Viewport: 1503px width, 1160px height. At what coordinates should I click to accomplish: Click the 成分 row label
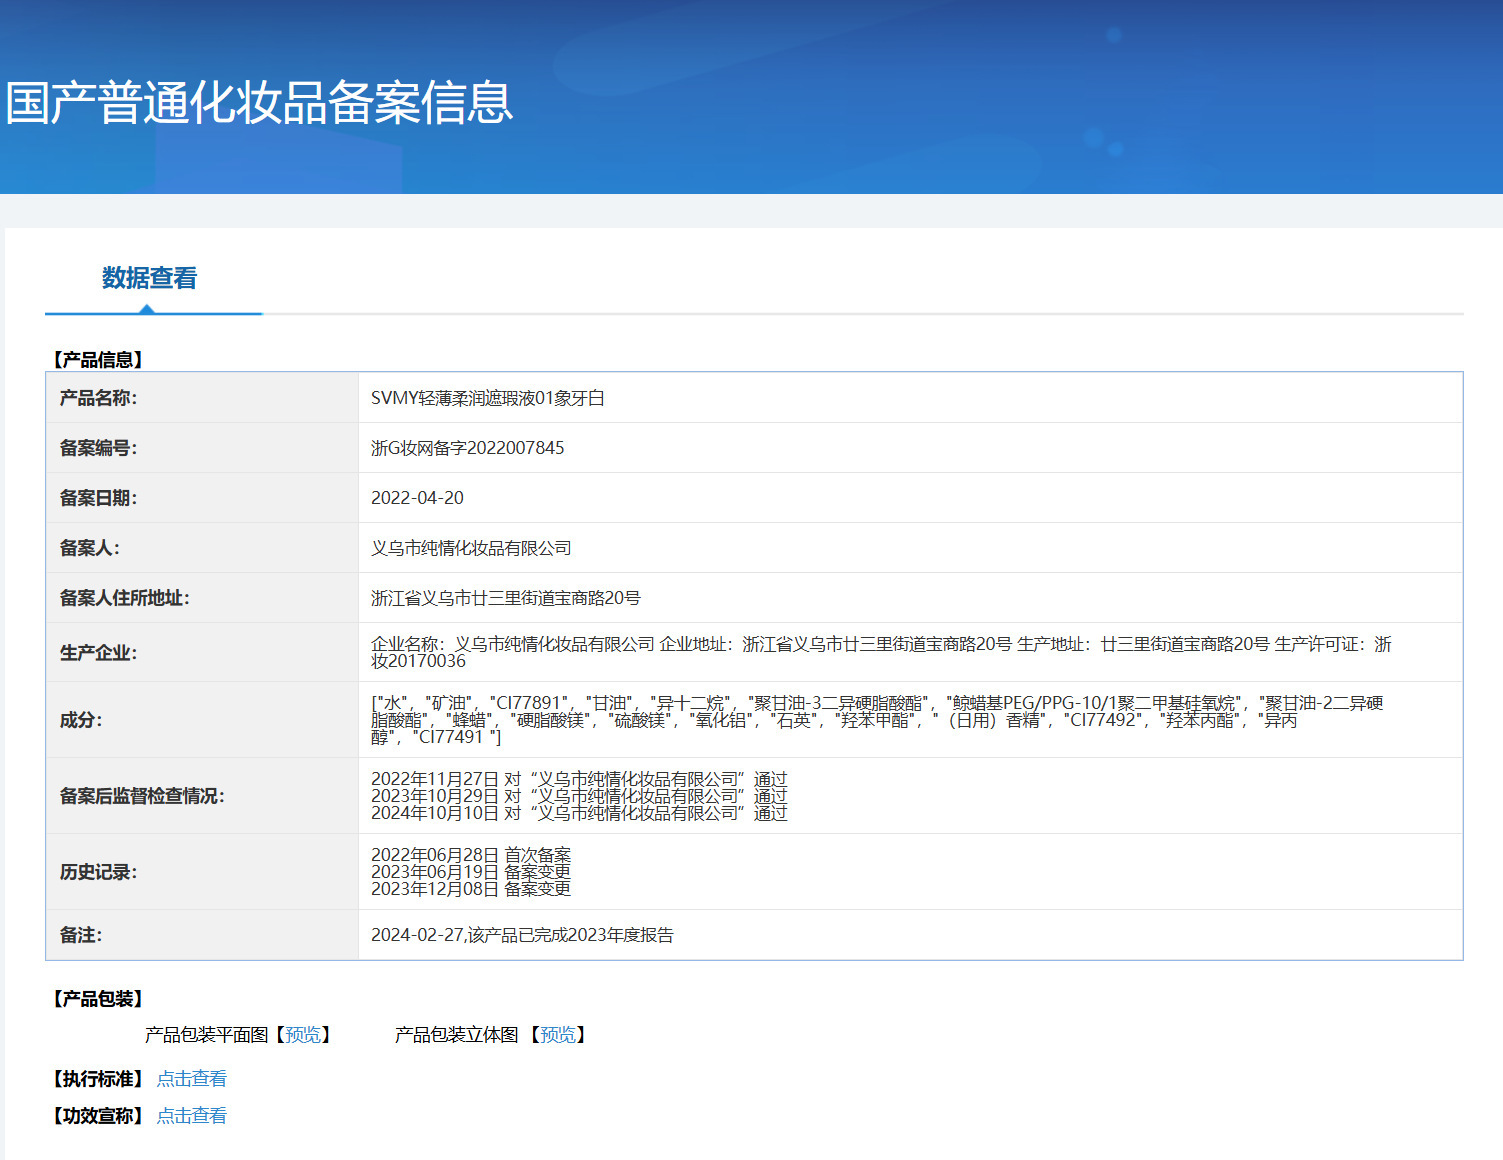(x=81, y=720)
